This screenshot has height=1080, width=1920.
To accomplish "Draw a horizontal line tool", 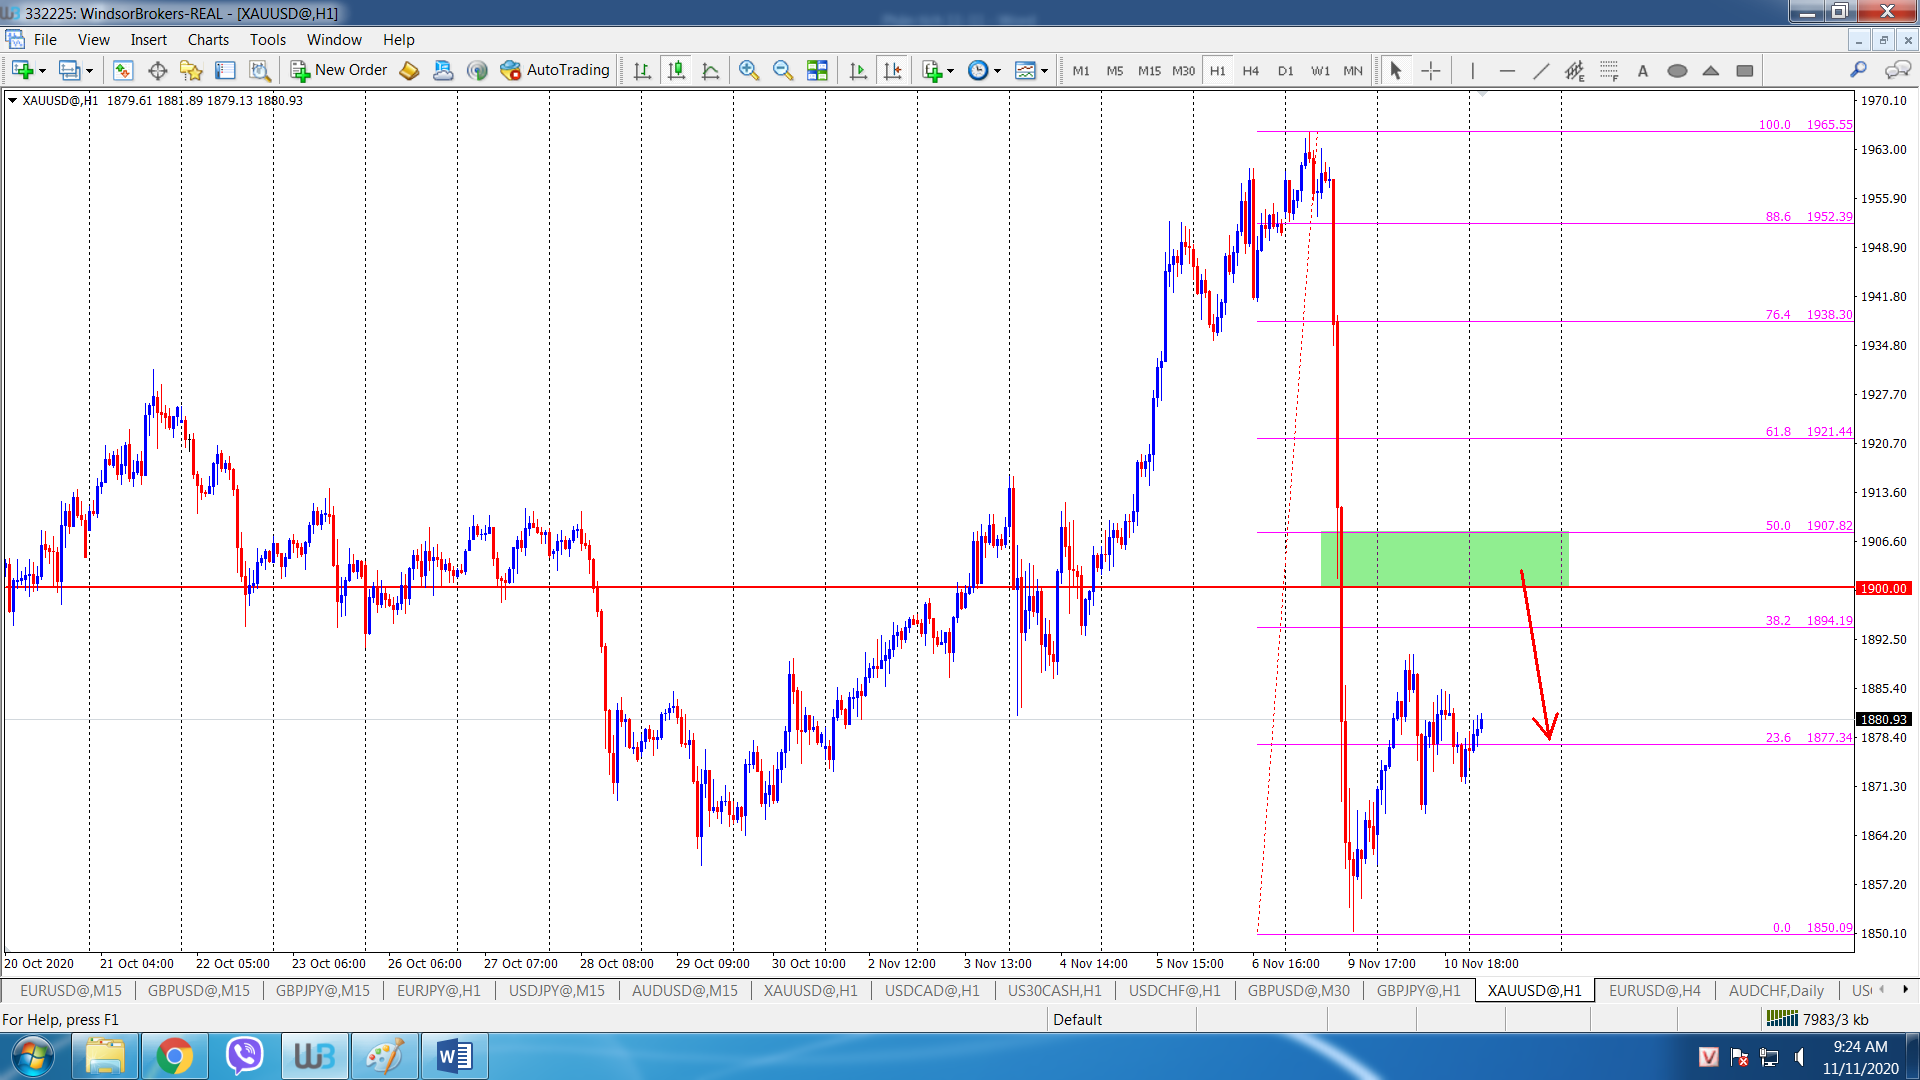I will (x=1507, y=70).
